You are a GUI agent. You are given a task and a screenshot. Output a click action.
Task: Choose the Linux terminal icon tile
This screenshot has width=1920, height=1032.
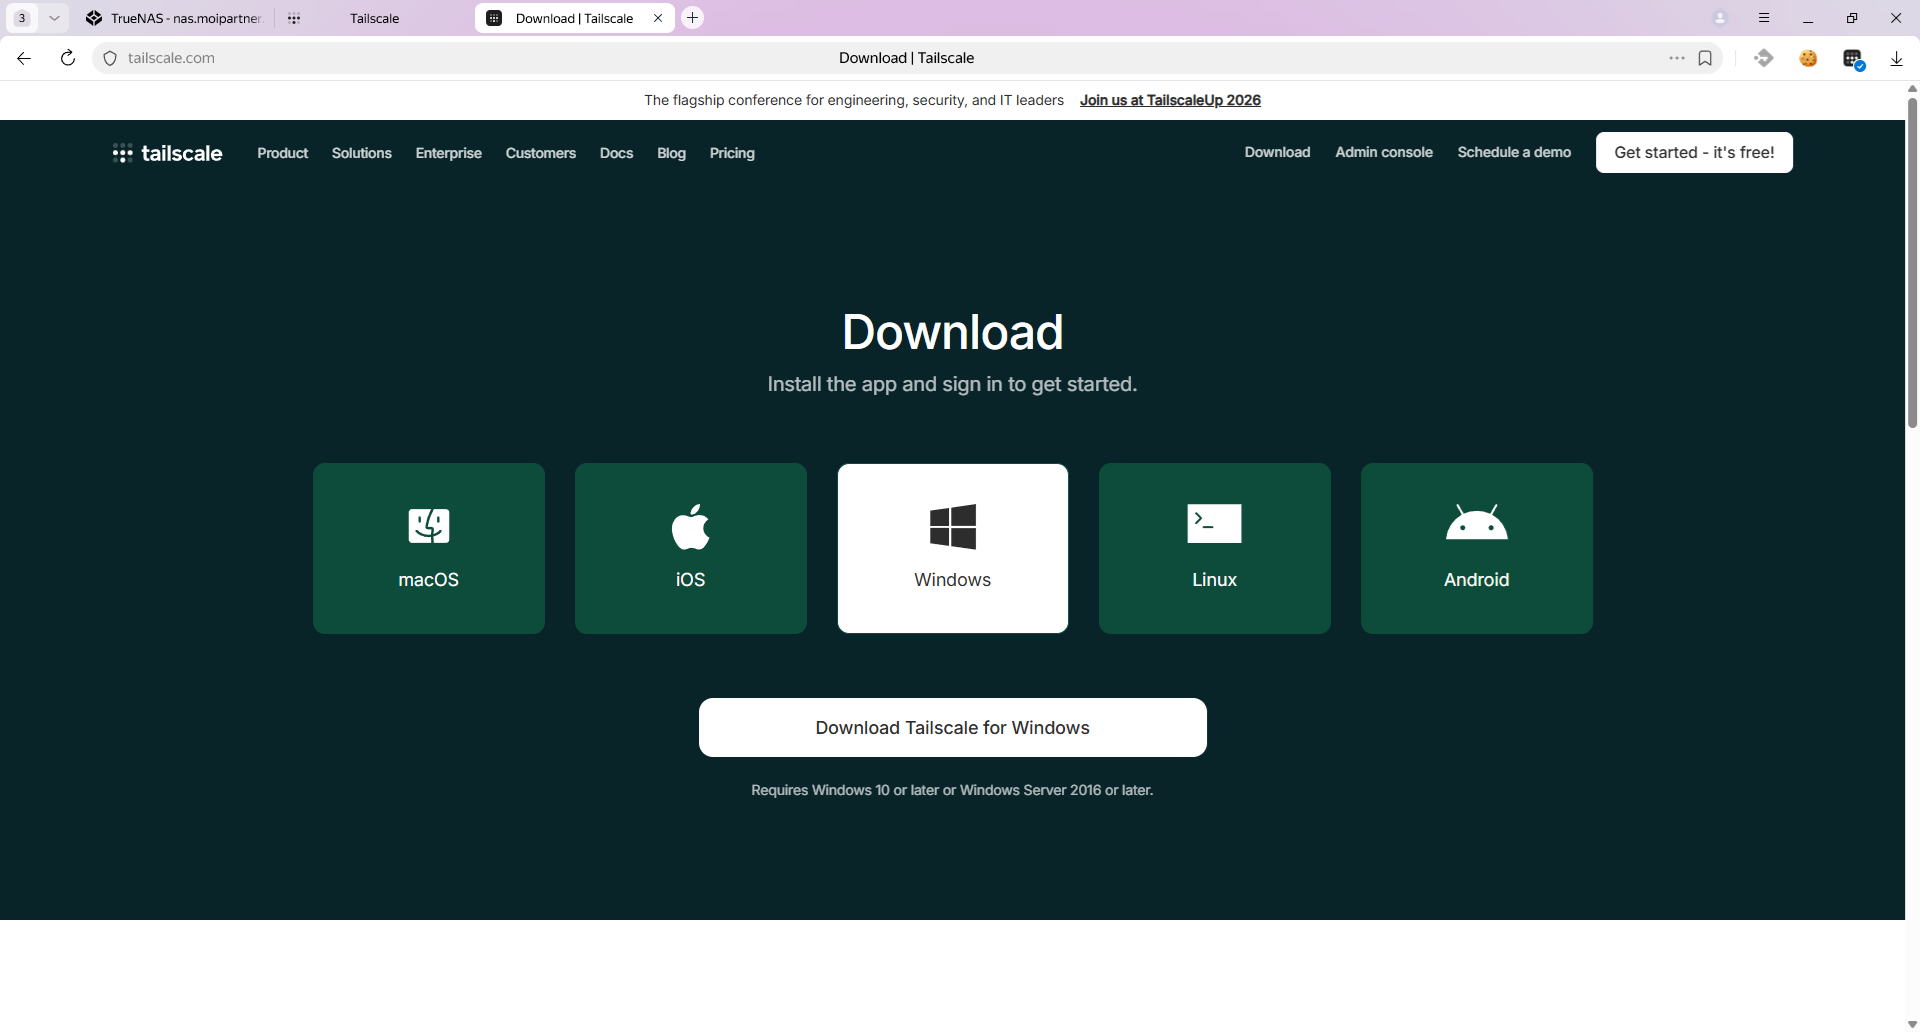[x=1214, y=548]
